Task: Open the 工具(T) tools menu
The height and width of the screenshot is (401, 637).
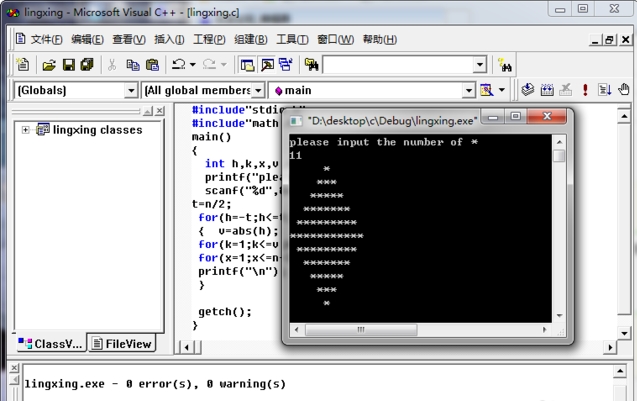Action: [x=291, y=40]
